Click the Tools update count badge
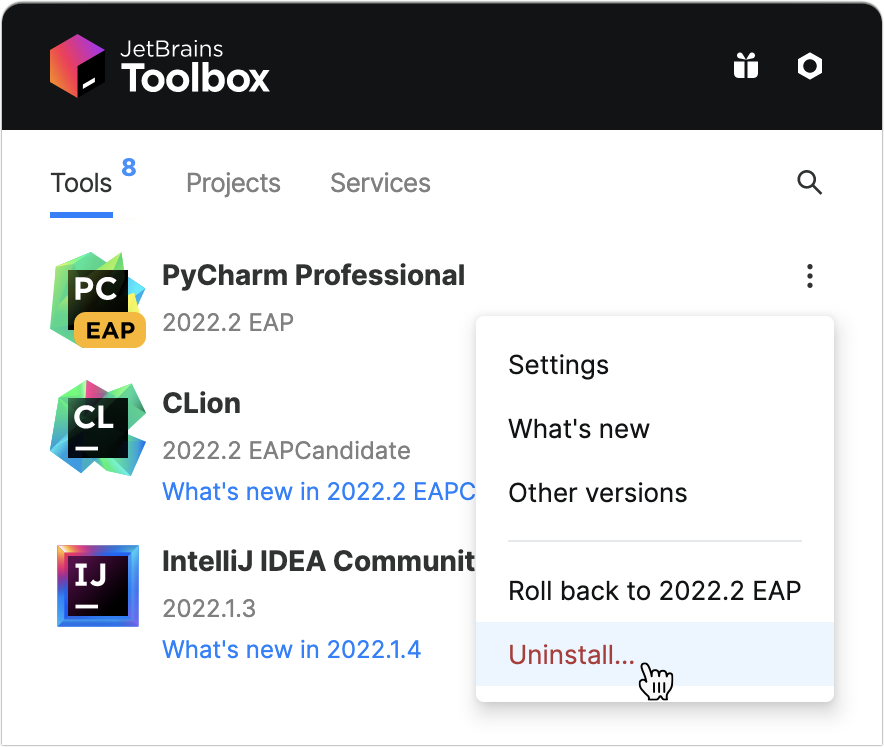This screenshot has width=884, height=747. (x=129, y=168)
